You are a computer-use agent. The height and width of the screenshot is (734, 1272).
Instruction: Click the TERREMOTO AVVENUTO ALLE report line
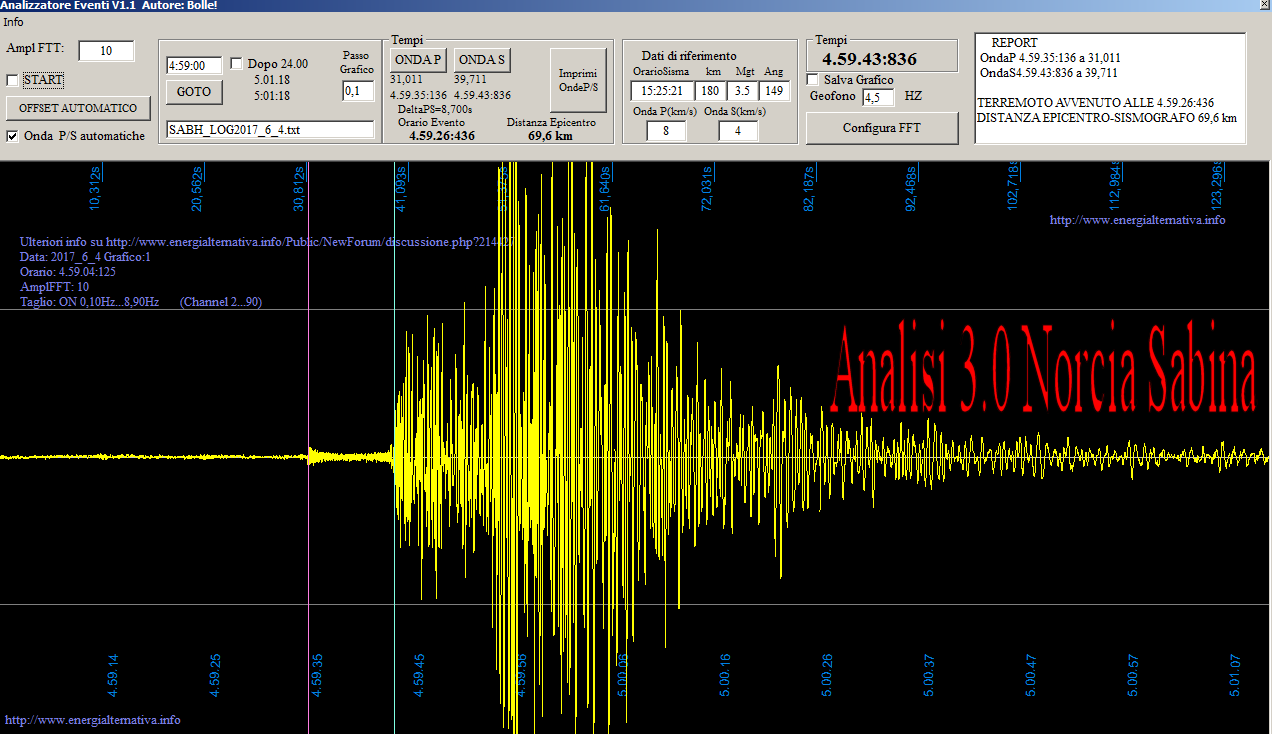tap(1096, 103)
